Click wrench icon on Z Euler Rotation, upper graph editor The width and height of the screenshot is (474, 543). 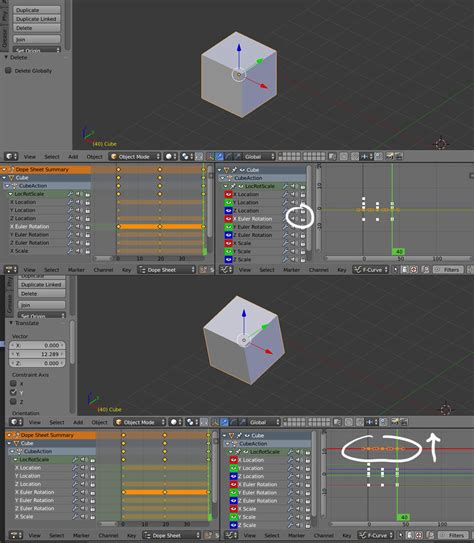click(x=285, y=235)
